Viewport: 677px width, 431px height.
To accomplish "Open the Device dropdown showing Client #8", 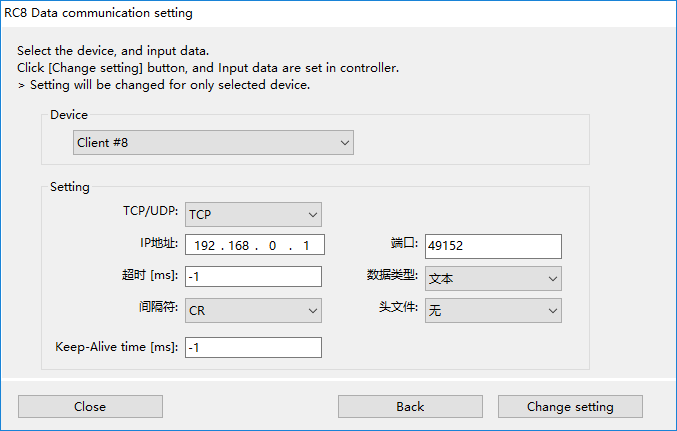I will [x=213, y=143].
